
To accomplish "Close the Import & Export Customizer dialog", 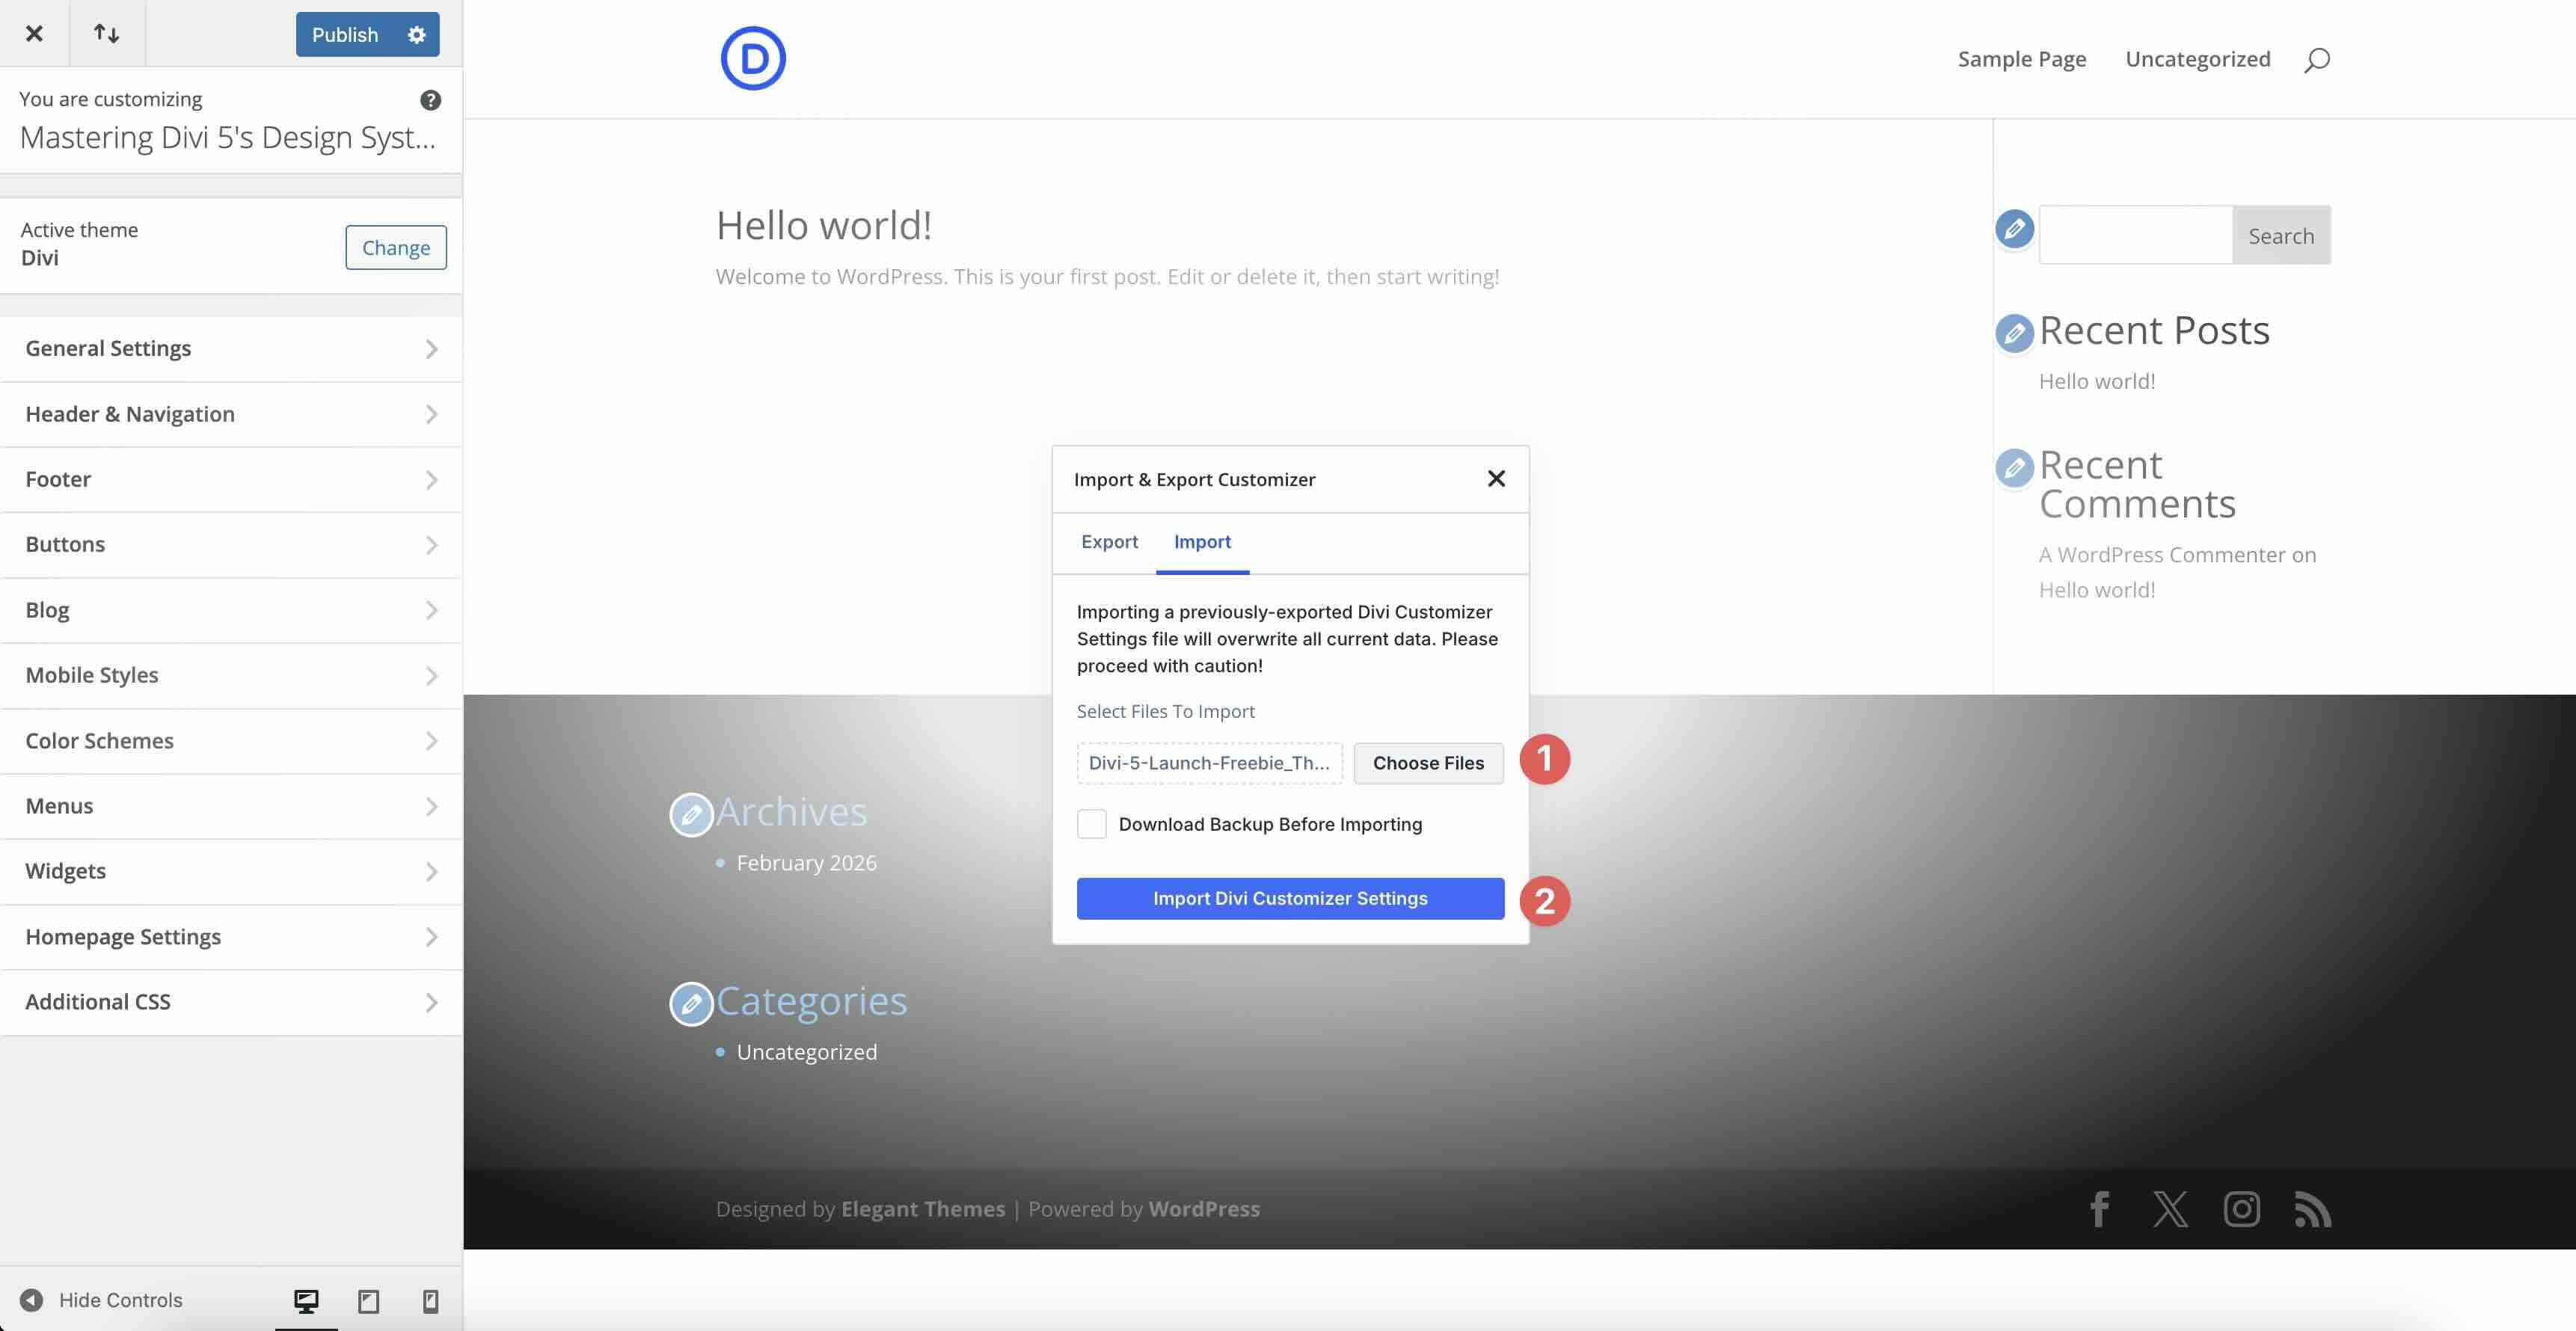I will pyautogui.click(x=1495, y=479).
